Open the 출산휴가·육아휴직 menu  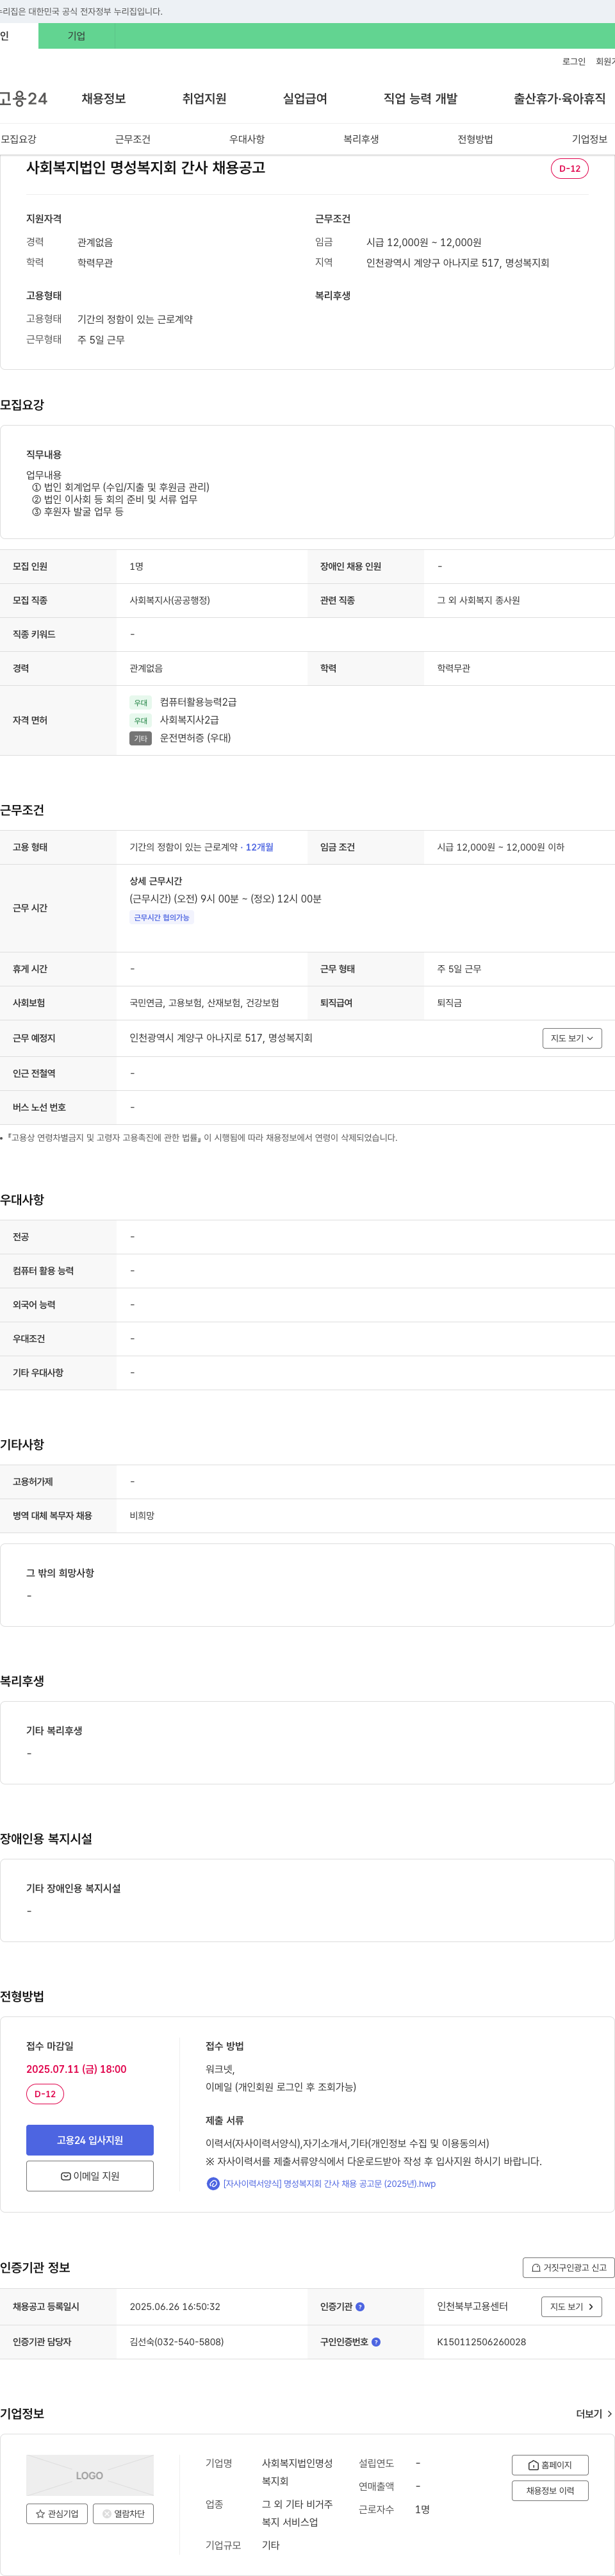point(560,98)
